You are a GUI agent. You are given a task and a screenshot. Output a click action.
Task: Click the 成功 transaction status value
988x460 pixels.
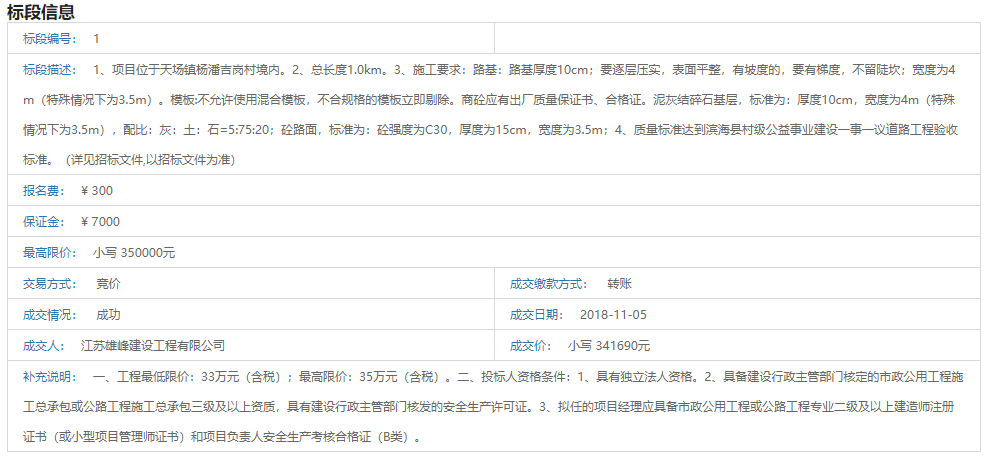108,315
